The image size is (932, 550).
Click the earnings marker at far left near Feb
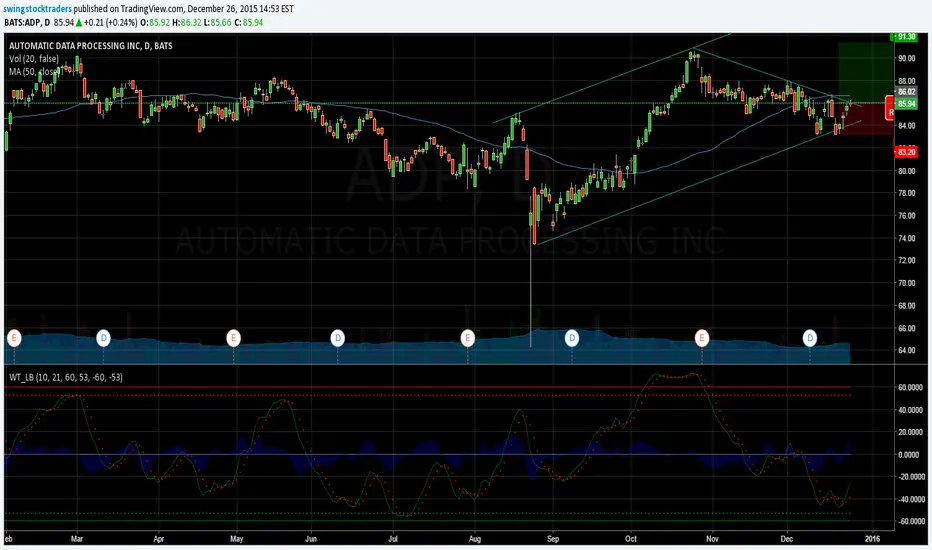(x=14, y=338)
